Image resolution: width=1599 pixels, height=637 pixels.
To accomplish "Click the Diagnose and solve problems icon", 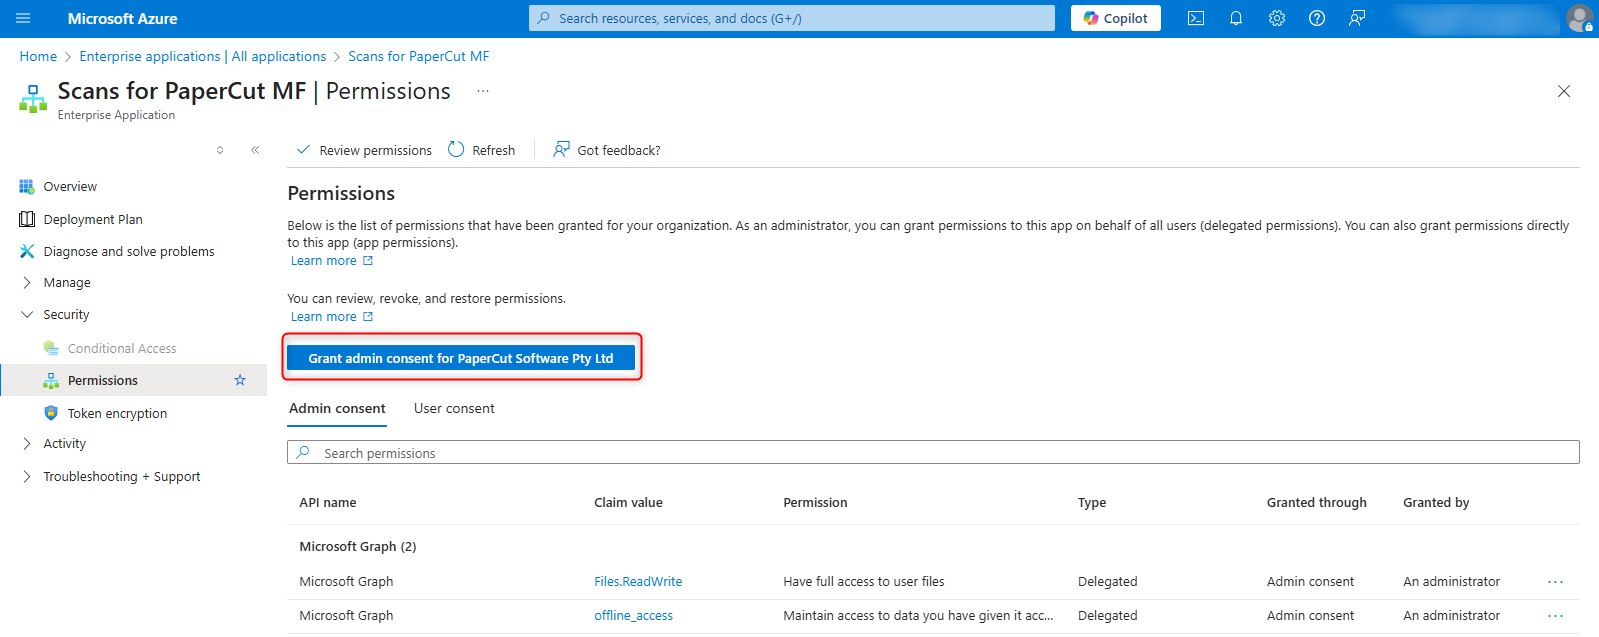I will pos(27,251).
